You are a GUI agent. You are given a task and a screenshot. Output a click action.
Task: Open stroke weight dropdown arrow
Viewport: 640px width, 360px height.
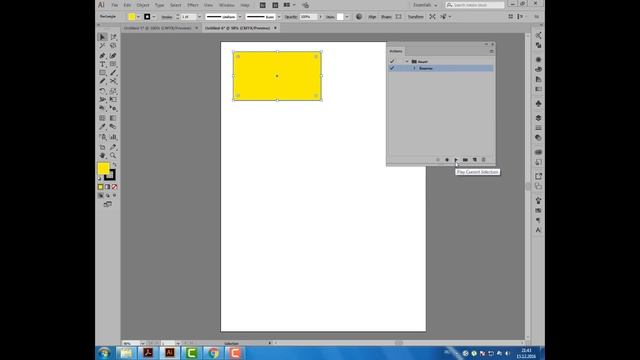200,17
